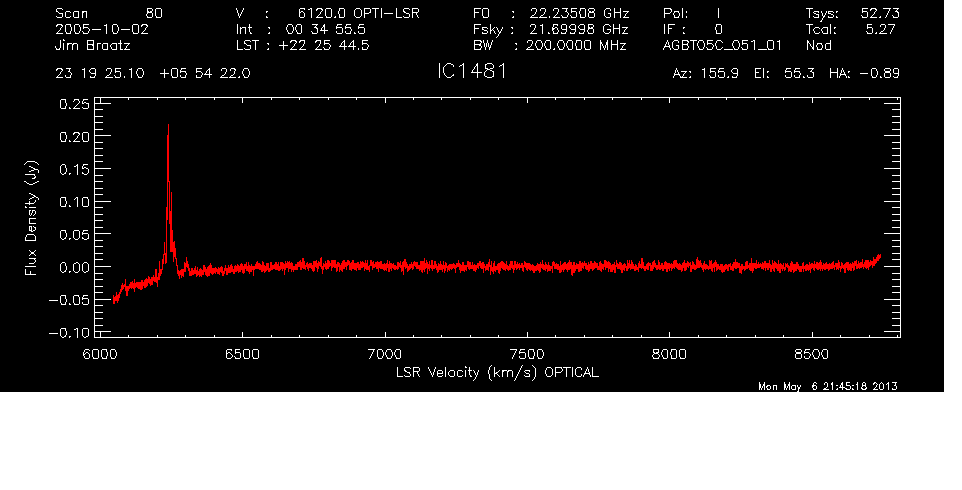Click the 7500 x-axis tick label
This screenshot has width=962, height=490.
tap(527, 354)
